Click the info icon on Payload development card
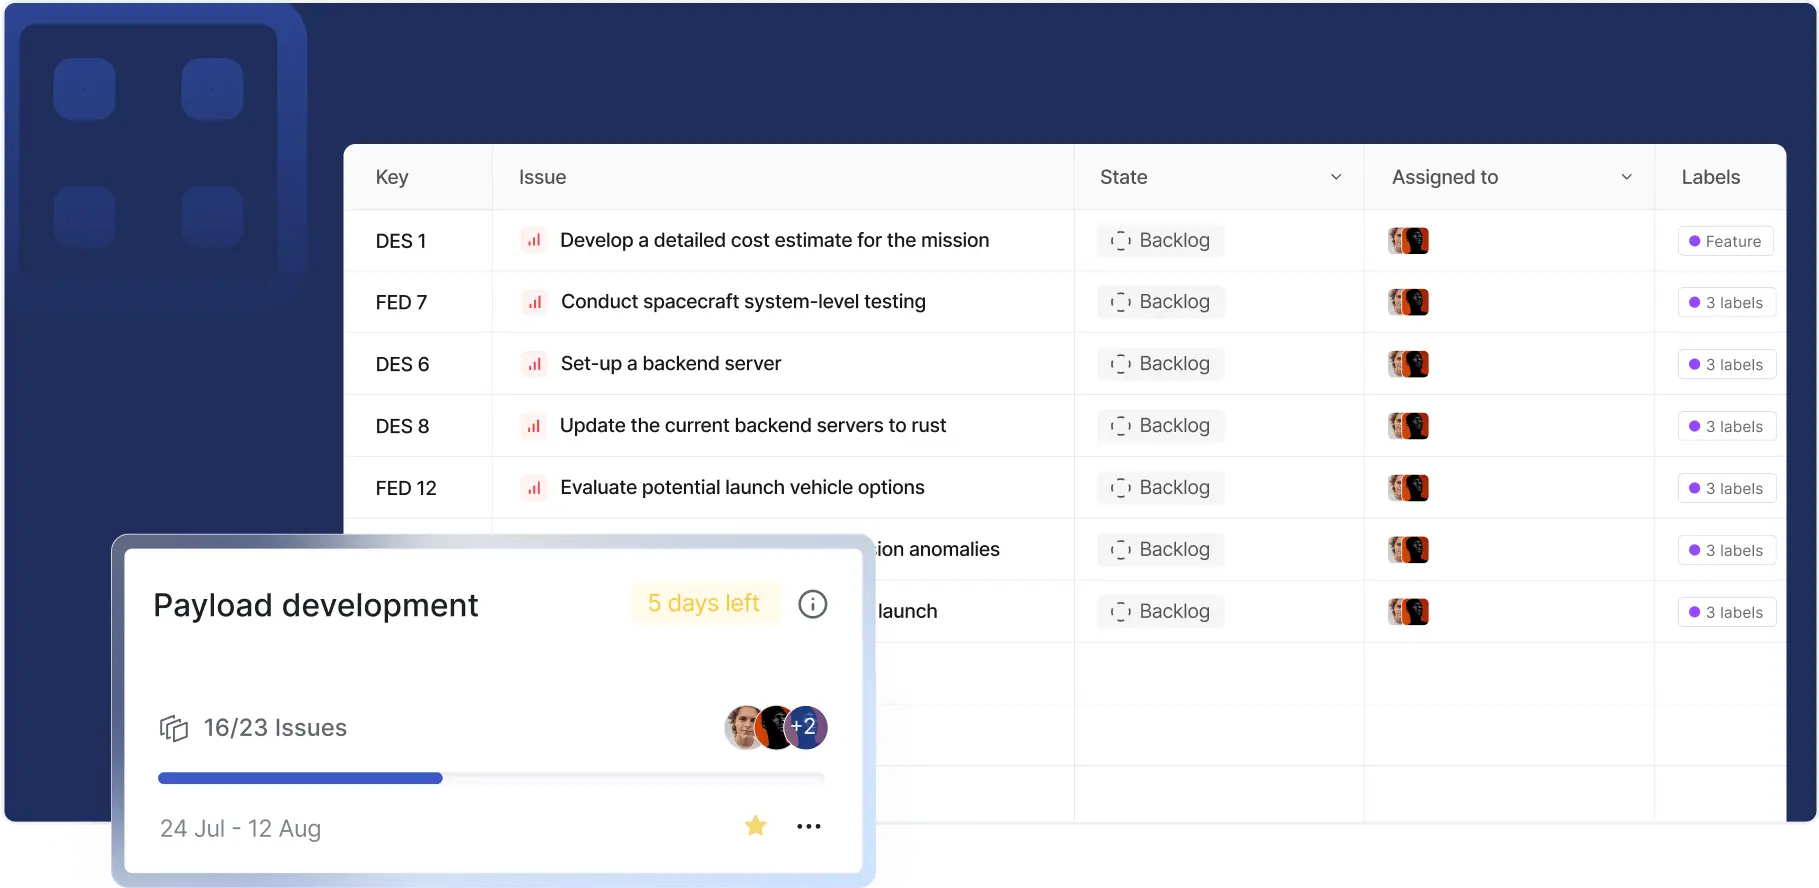 click(812, 604)
